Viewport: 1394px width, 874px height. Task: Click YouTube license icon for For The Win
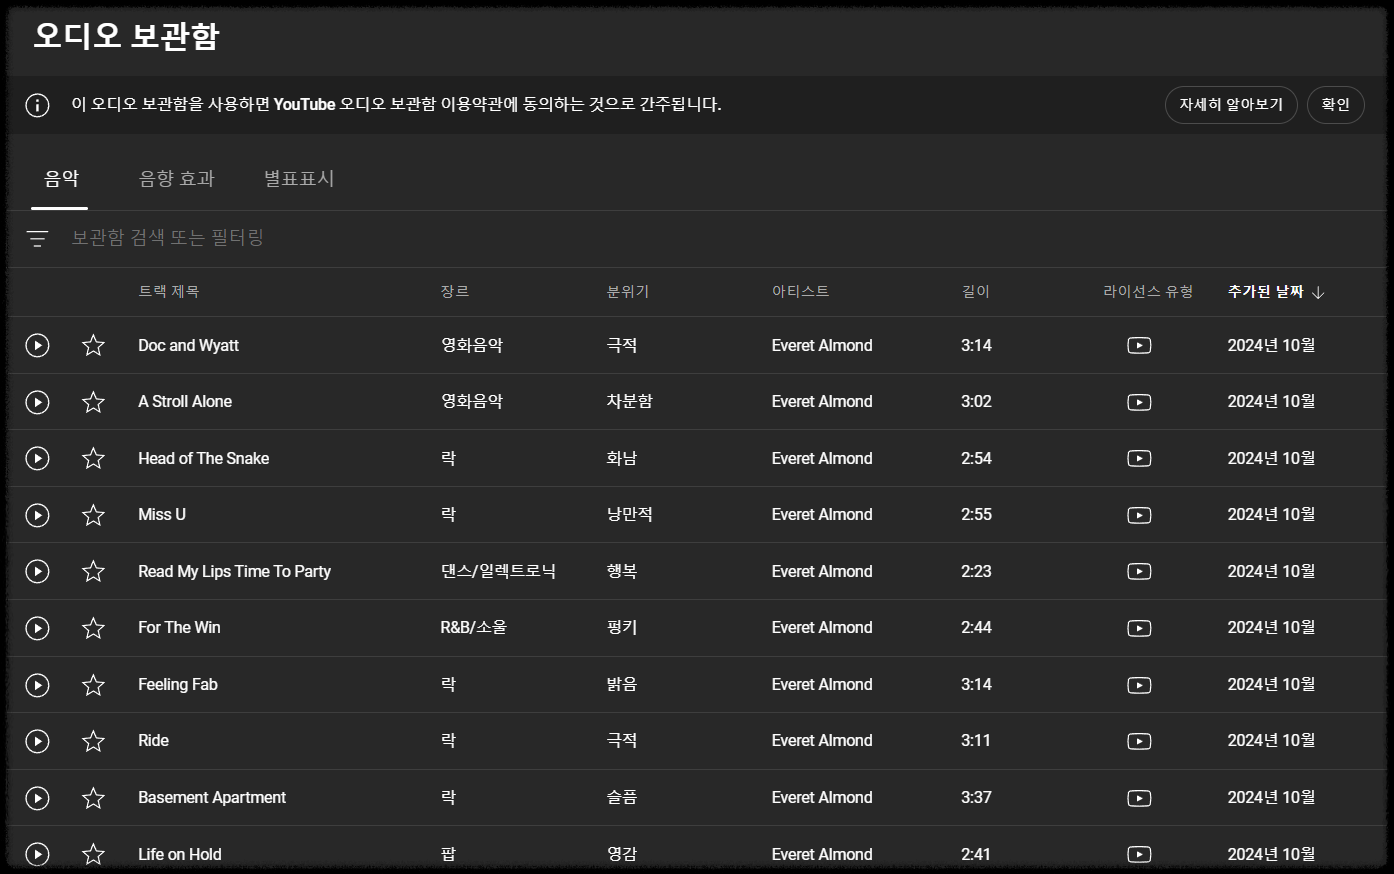[x=1139, y=628]
